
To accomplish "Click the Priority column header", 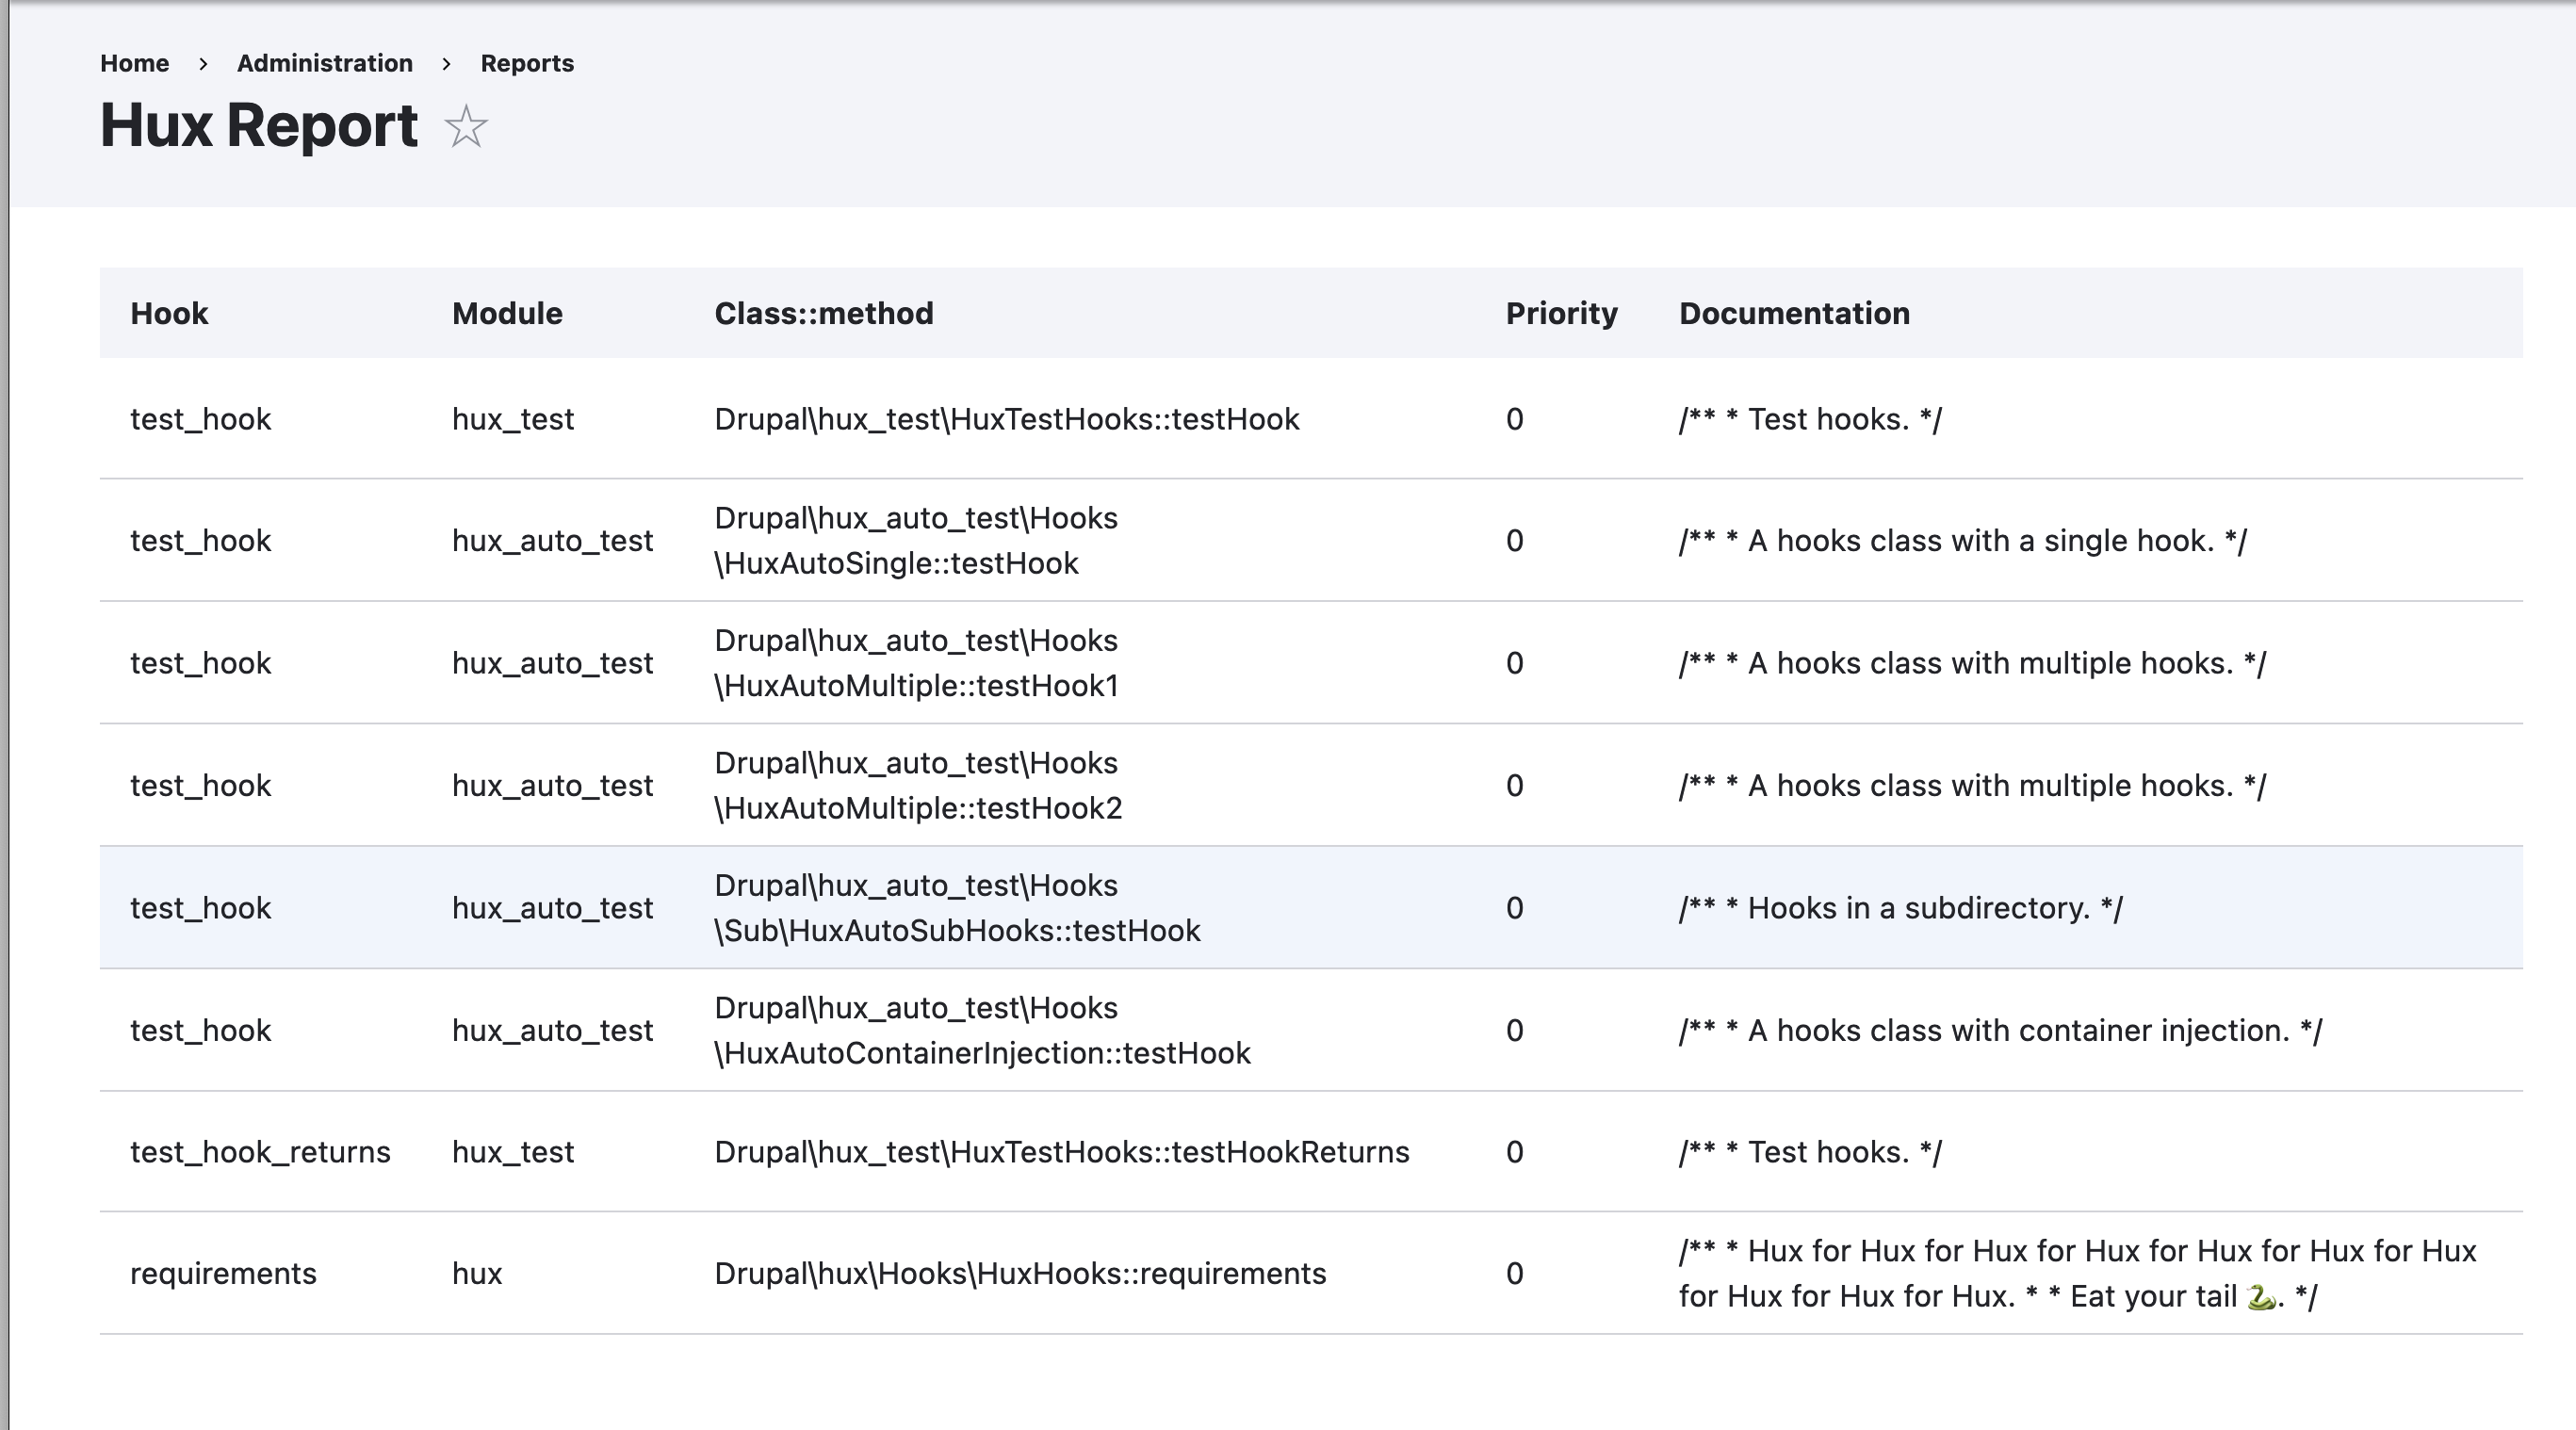I will [x=1561, y=313].
